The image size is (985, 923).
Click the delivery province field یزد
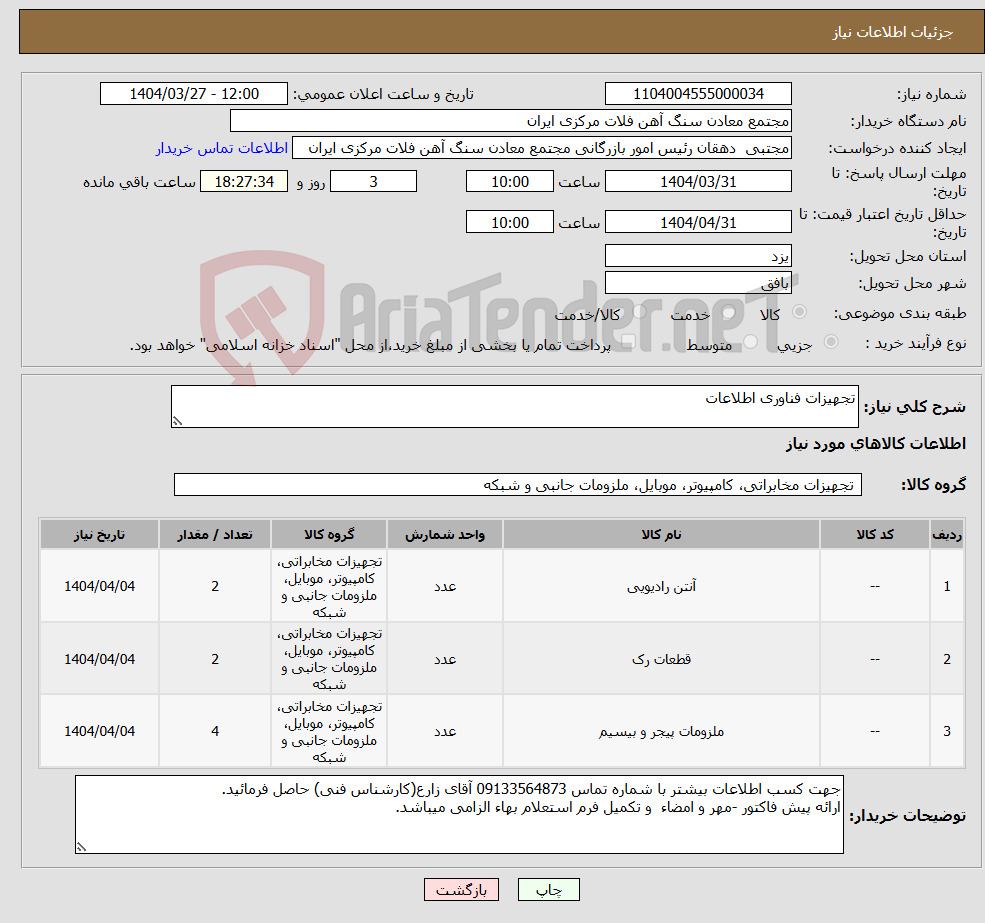pos(698,256)
